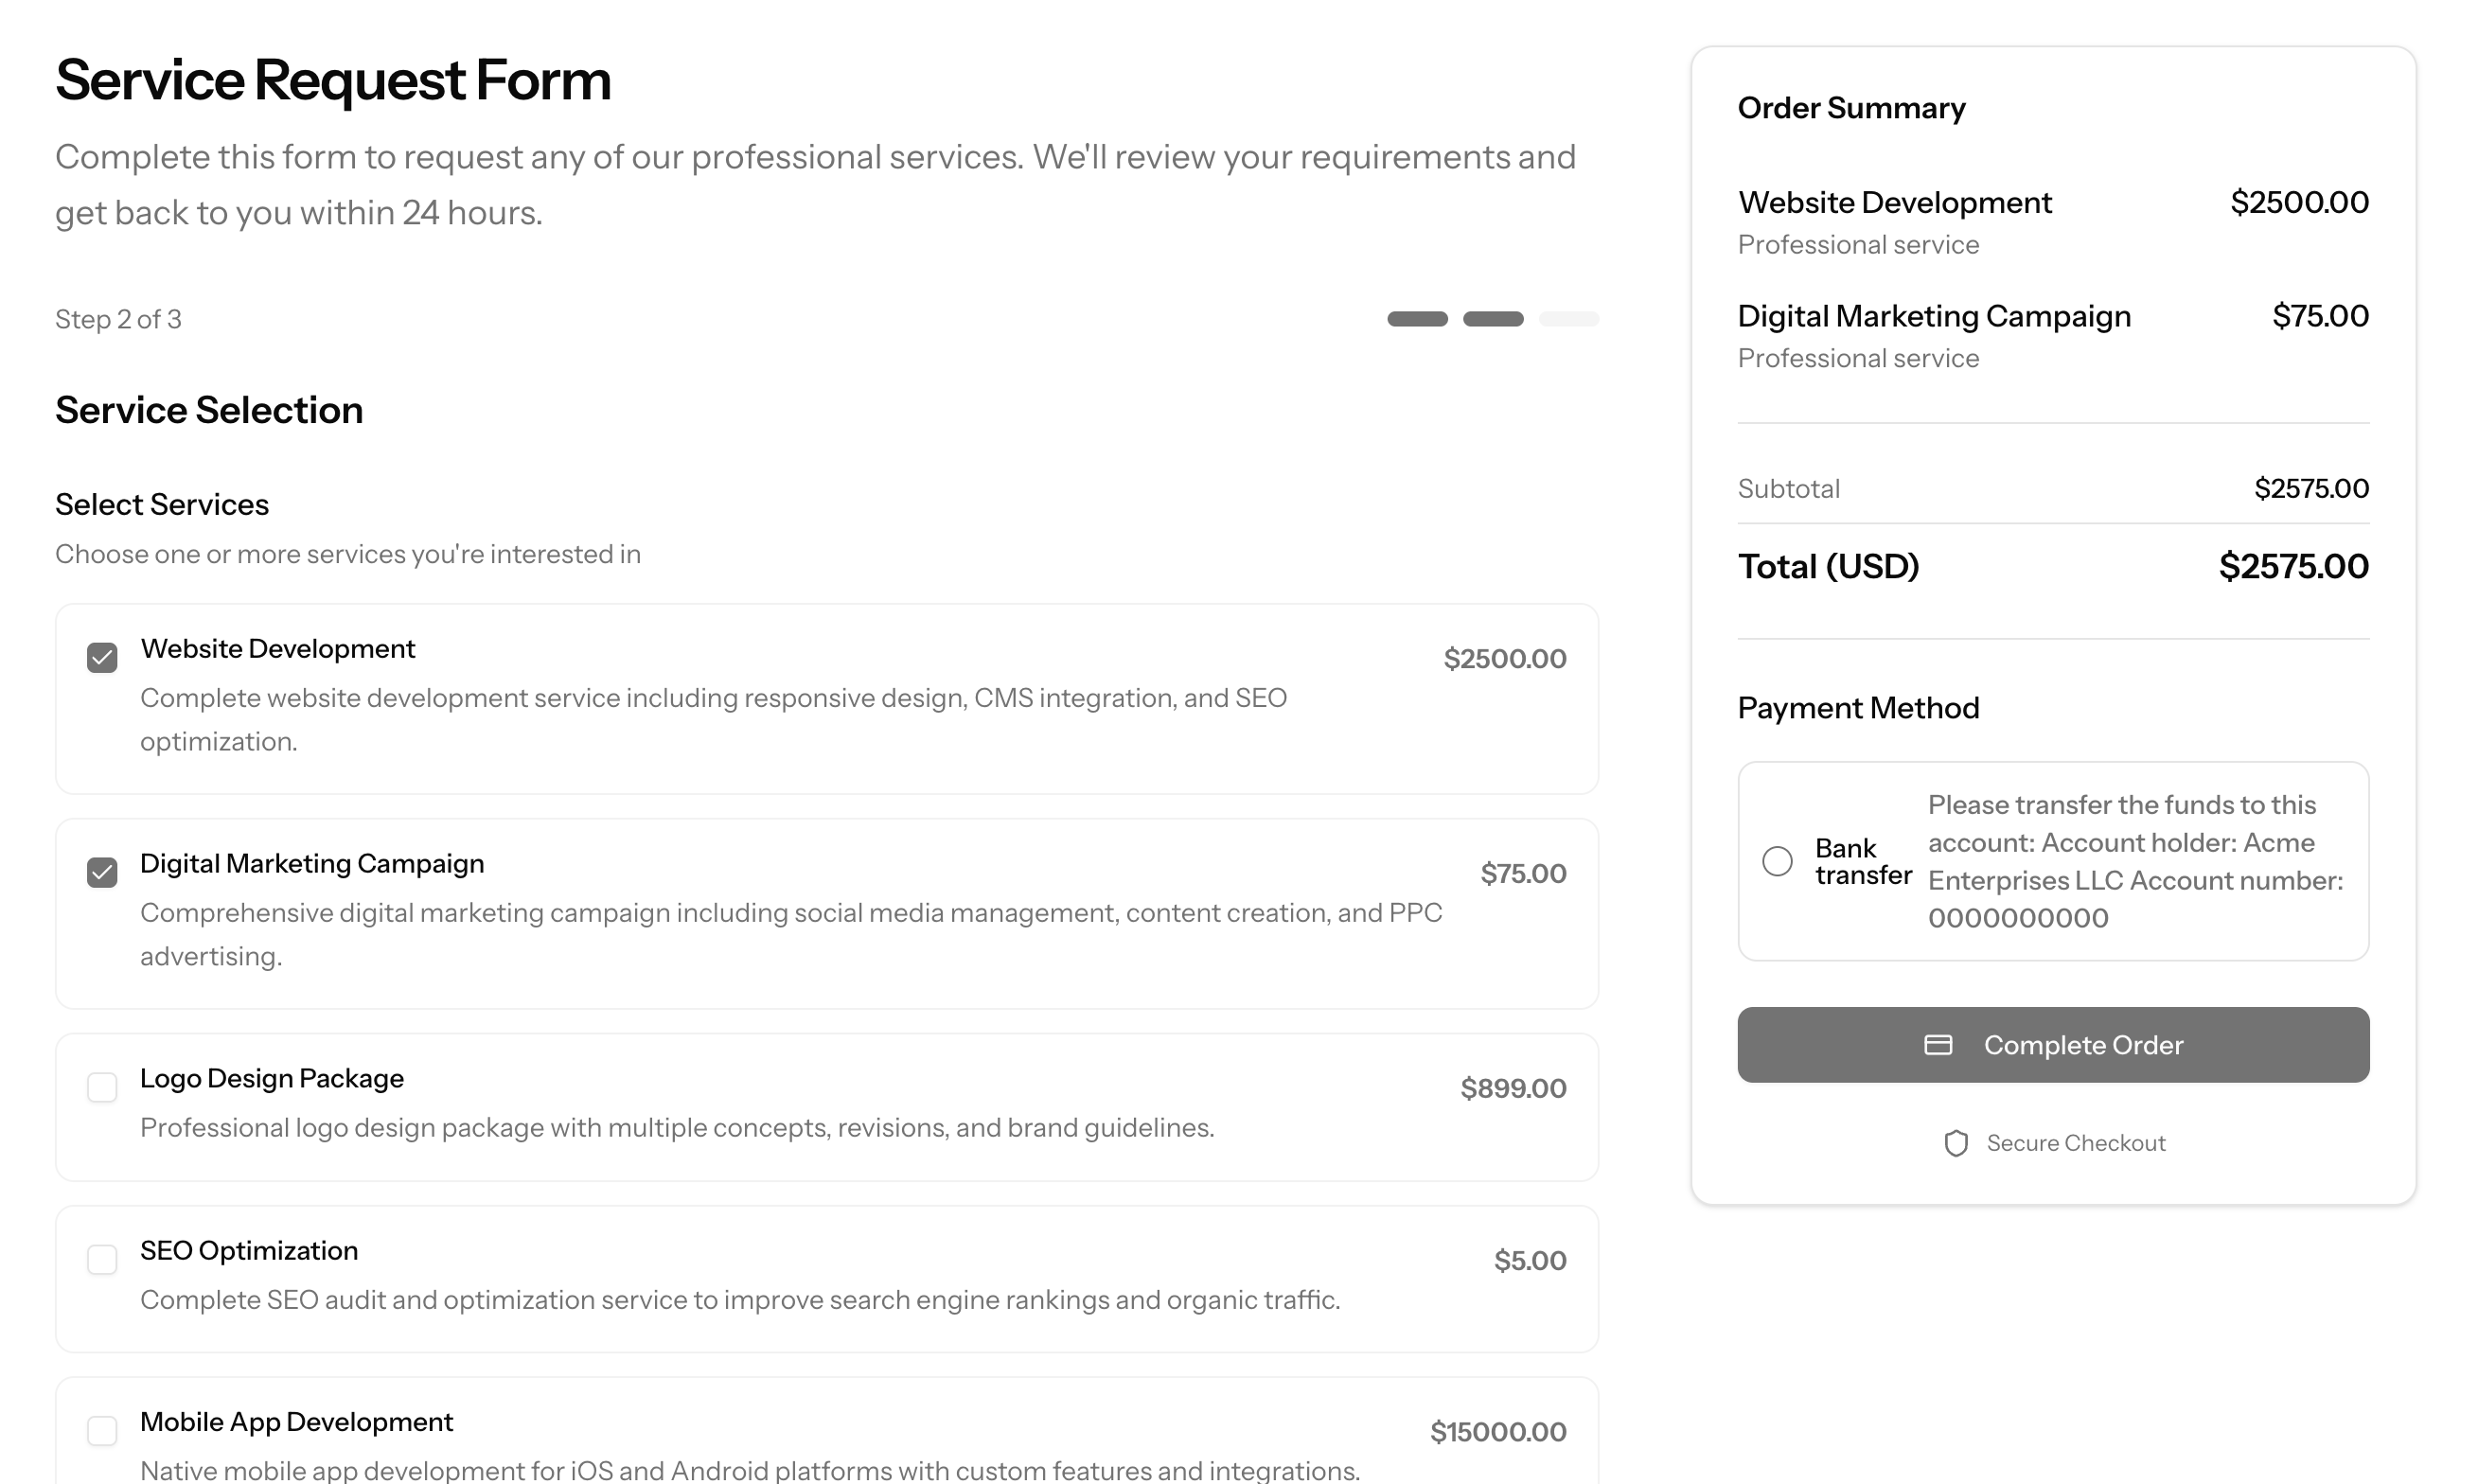Click the Complete Order button

coord(2053,1045)
